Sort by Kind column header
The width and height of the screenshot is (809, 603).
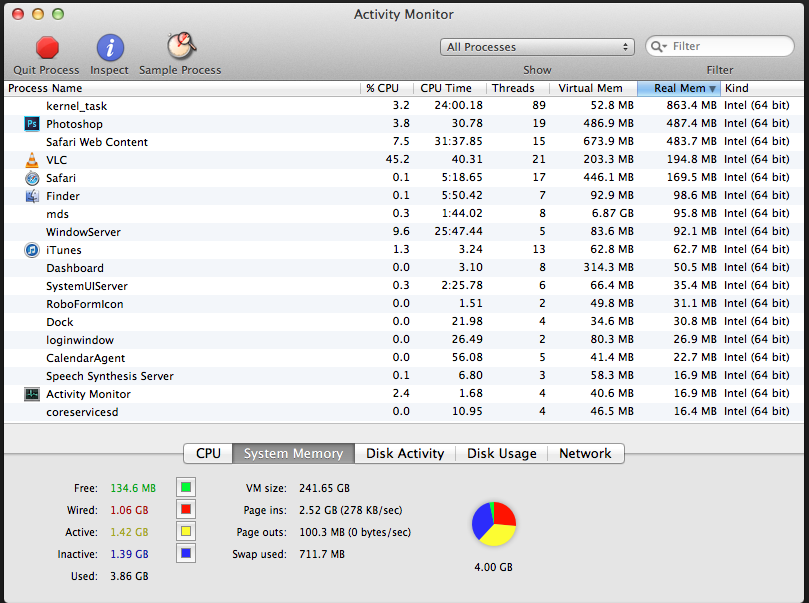(762, 88)
